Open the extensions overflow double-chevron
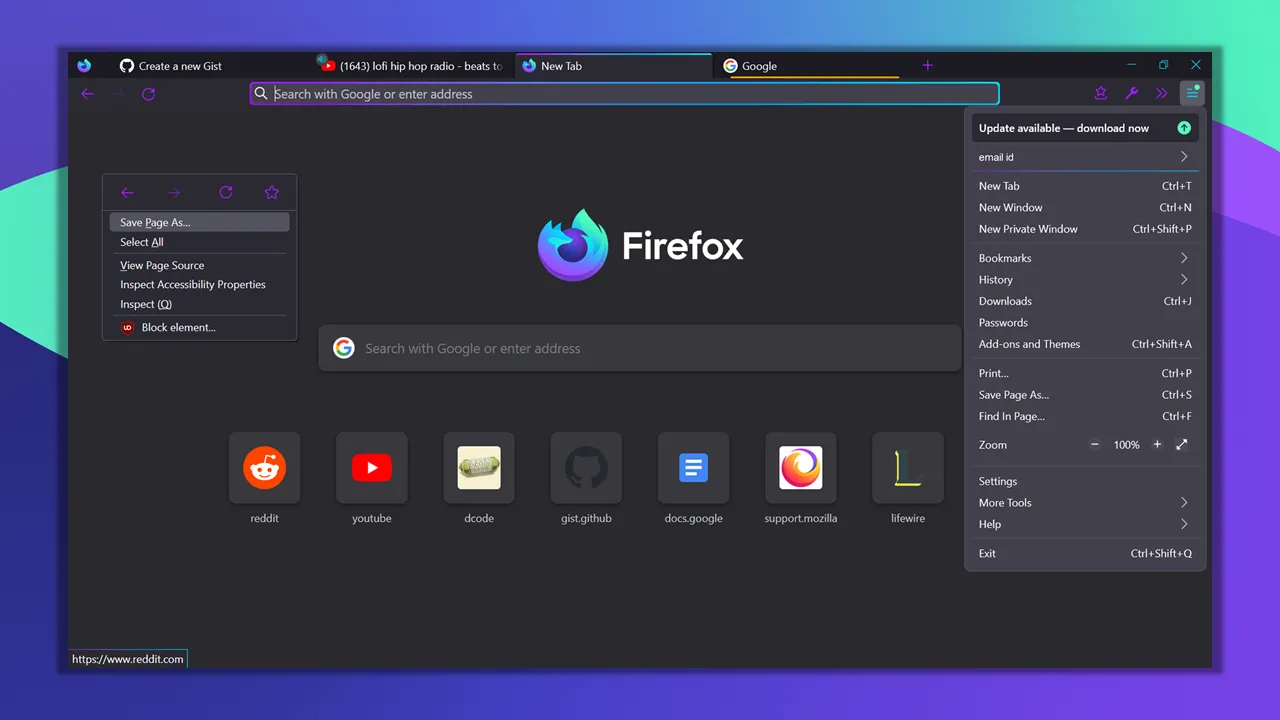Image resolution: width=1280 pixels, height=720 pixels. [1161, 93]
